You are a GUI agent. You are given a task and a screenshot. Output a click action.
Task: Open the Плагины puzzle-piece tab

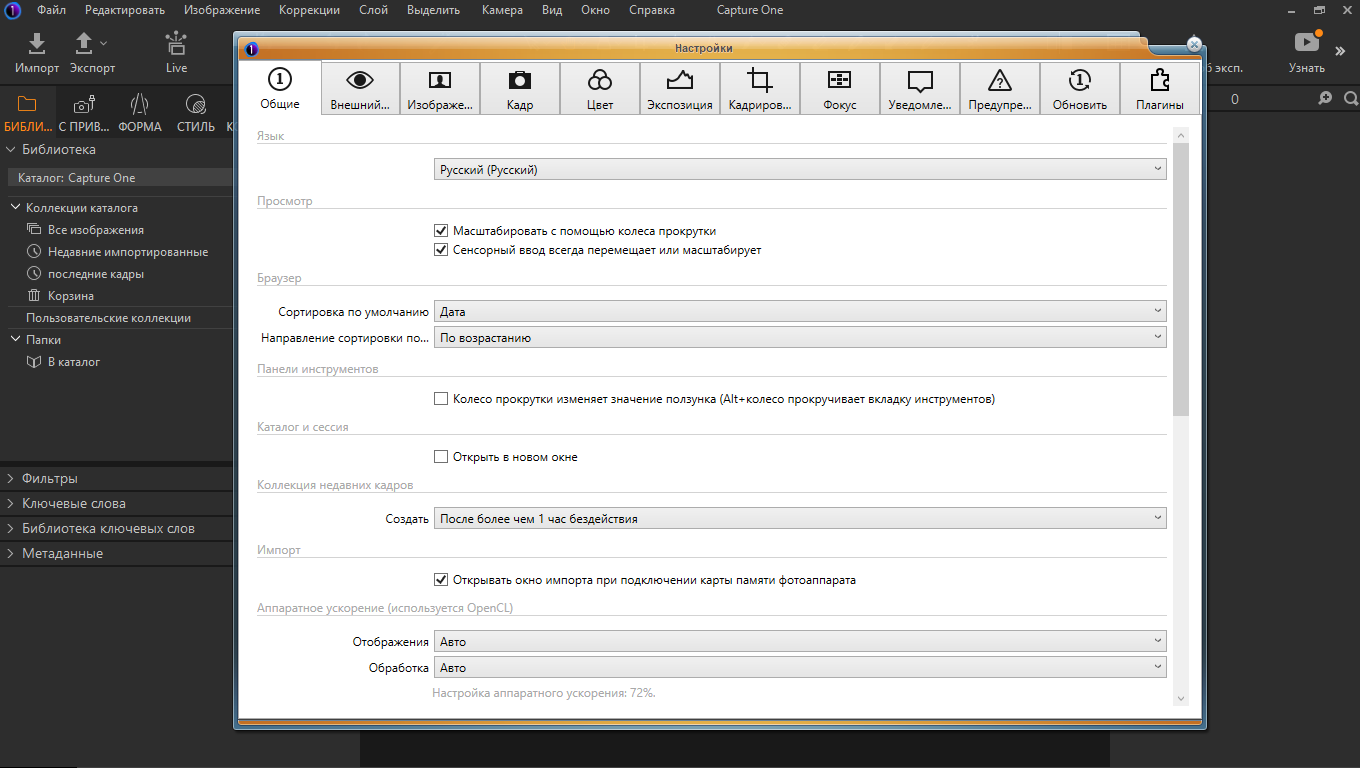pos(1160,89)
